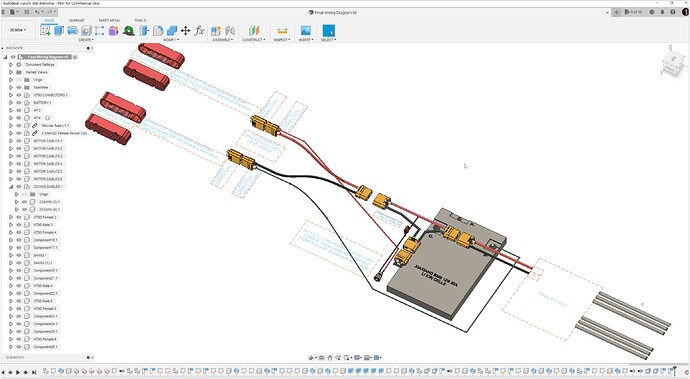Choose the Extrude tool
The image size is (690, 379).
59,30
